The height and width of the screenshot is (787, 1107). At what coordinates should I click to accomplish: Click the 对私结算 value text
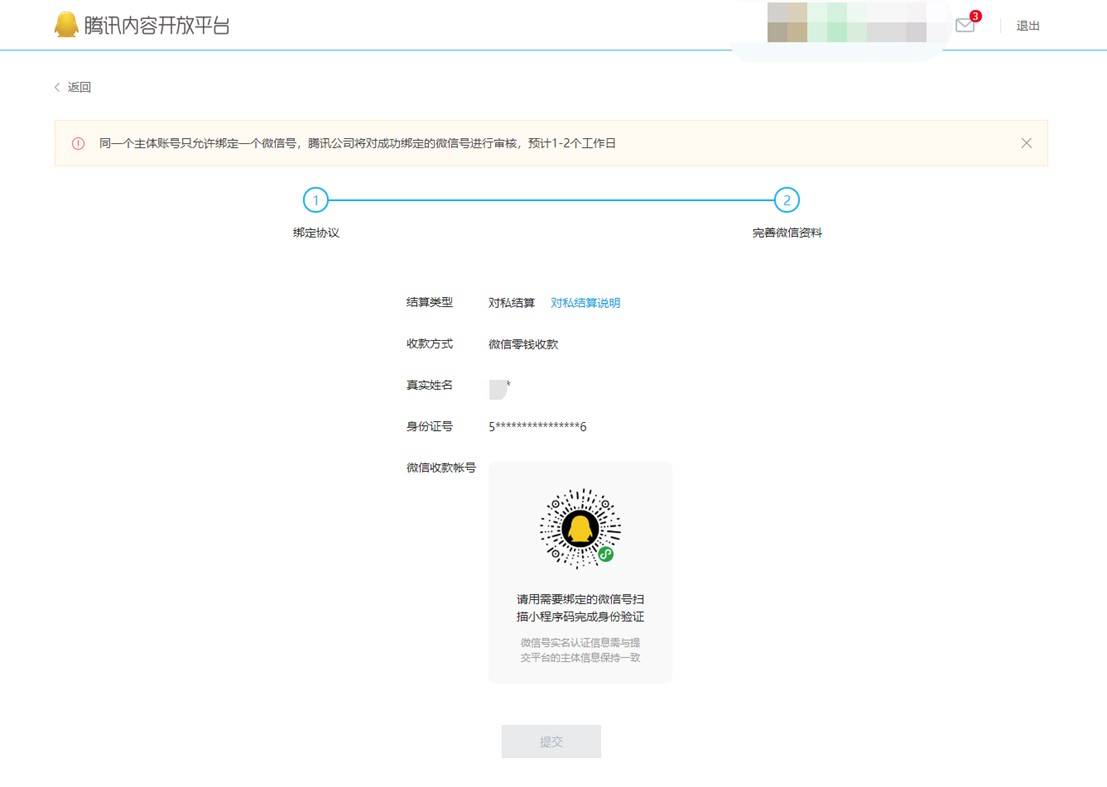pos(512,303)
